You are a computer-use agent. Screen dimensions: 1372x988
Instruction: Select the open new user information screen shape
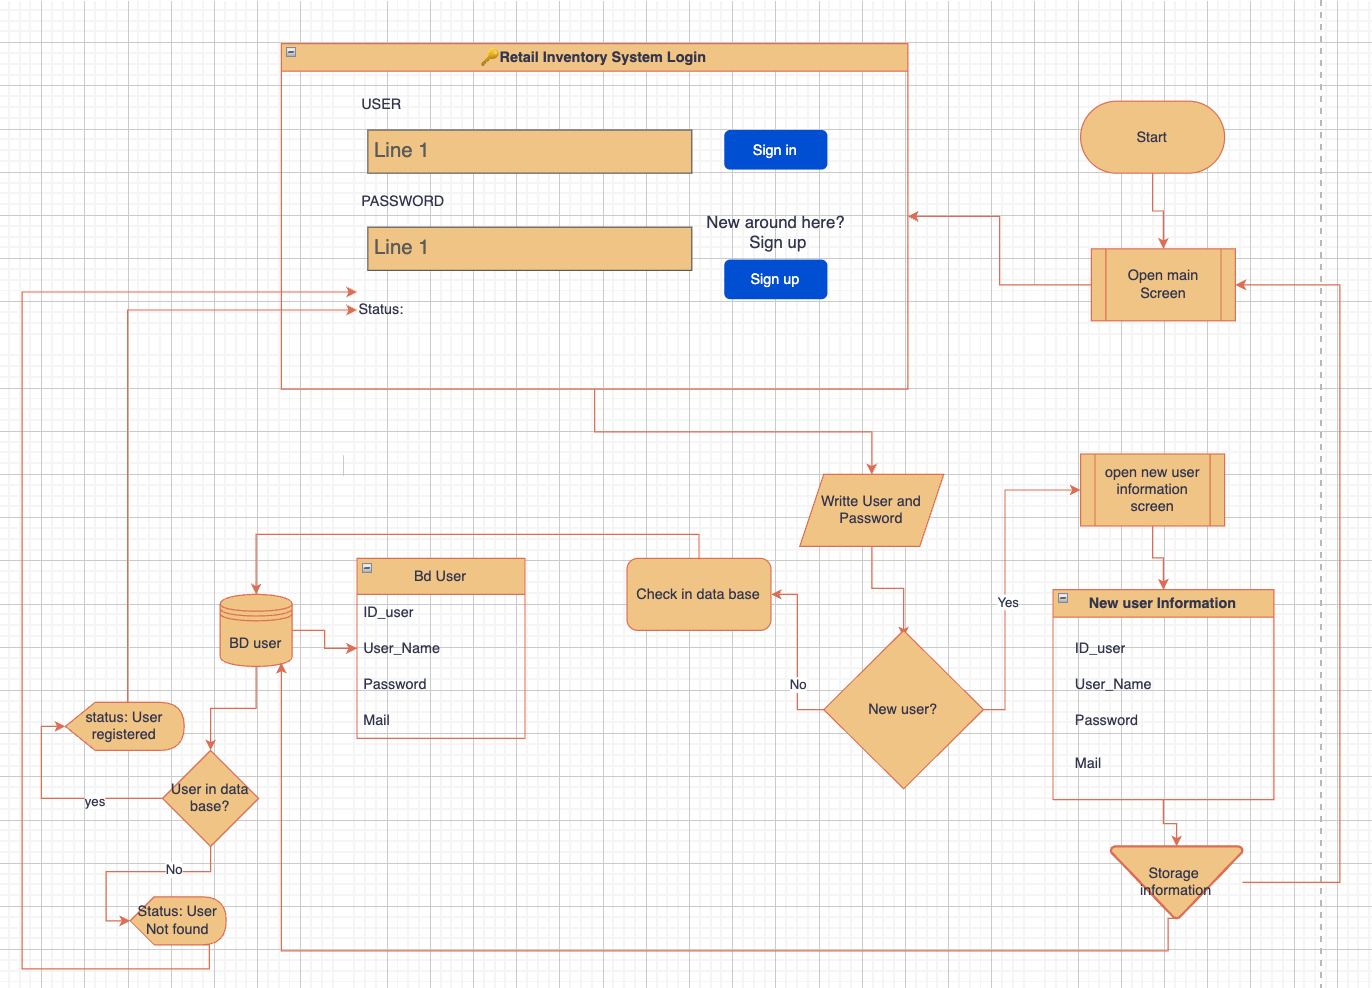tap(1152, 490)
